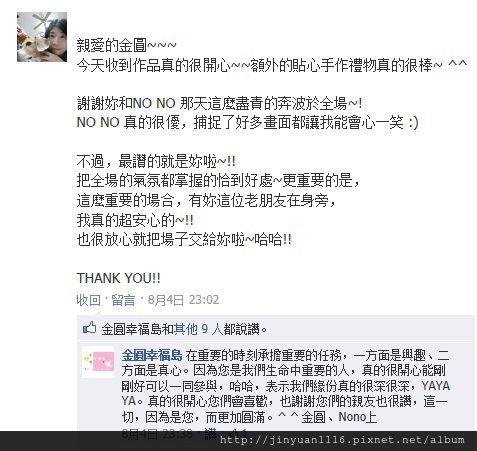This screenshot has width=477, height=451.
Task: Click the 收回 link under the post
Action: tap(88, 300)
